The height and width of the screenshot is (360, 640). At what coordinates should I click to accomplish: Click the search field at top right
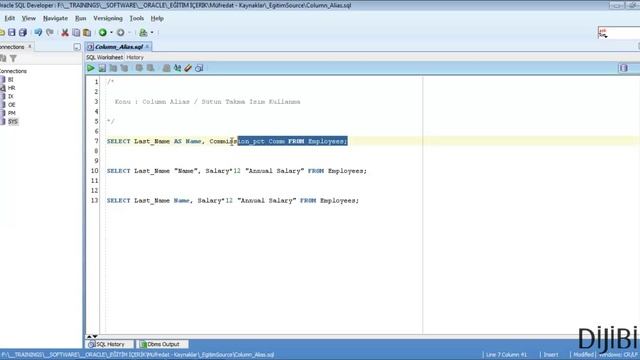pyautogui.click(x=619, y=33)
